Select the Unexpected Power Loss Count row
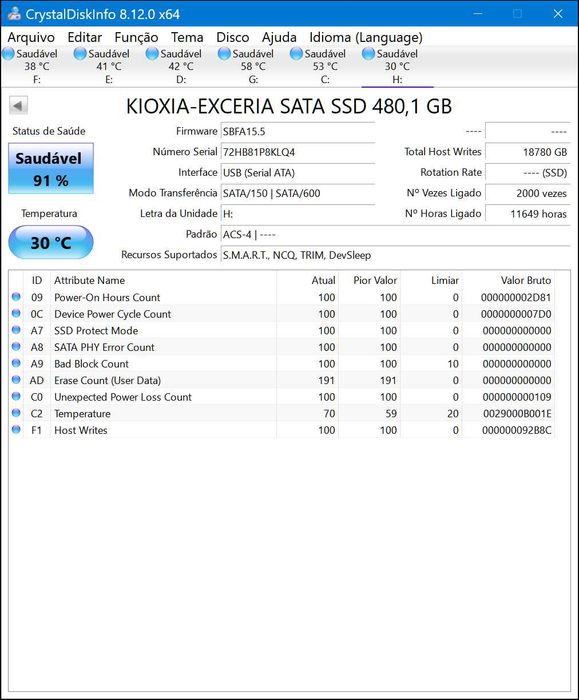This screenshot has width=579, height=700. coord(282,397)
